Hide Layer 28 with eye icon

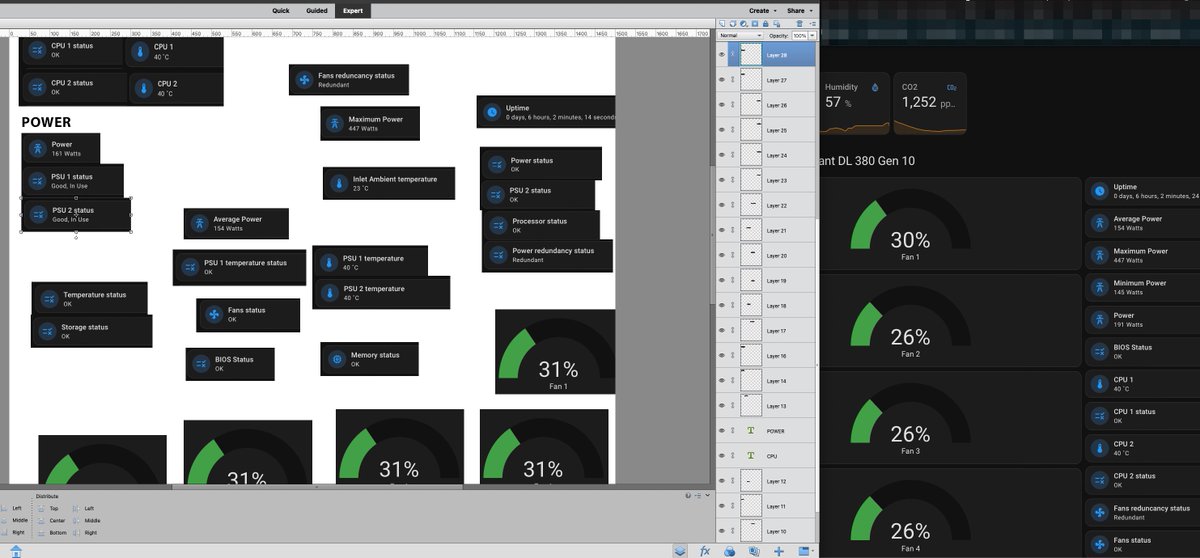coord(723,55)
